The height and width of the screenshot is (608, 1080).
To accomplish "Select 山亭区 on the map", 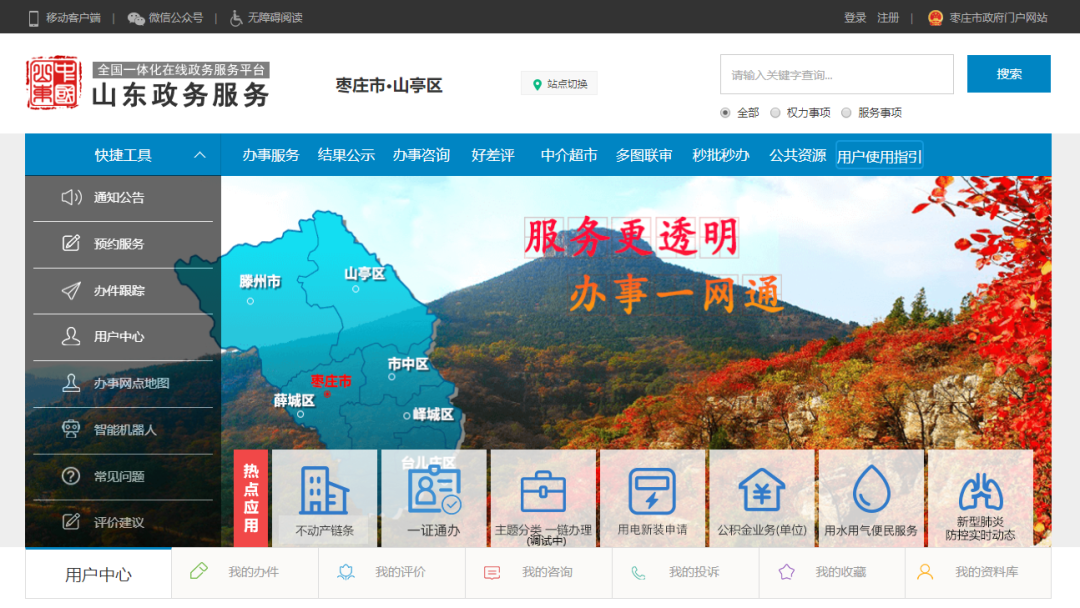I will tap(364, 274).
